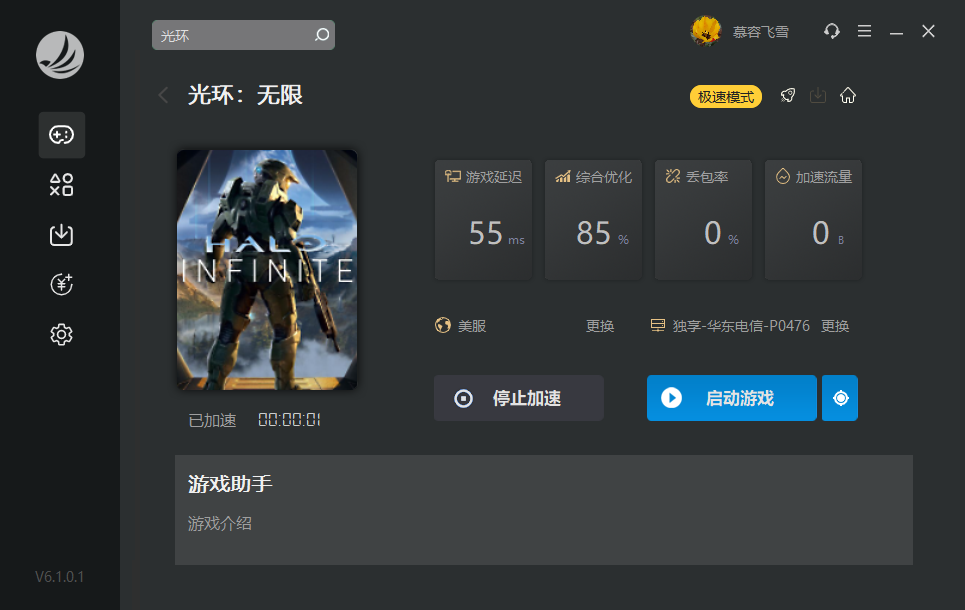The width and height of the screenshot is (965, 610).
Task: Click the search magnifier icon
Action: (321, 36)
